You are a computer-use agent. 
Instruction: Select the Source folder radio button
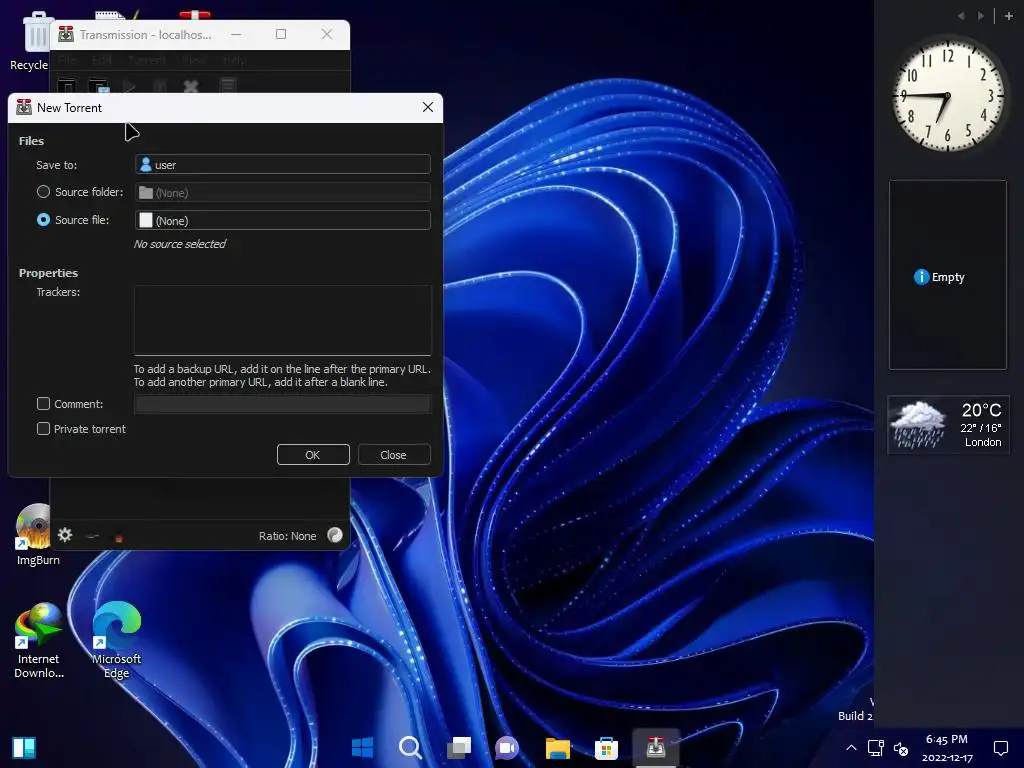[x=43, y=192]
